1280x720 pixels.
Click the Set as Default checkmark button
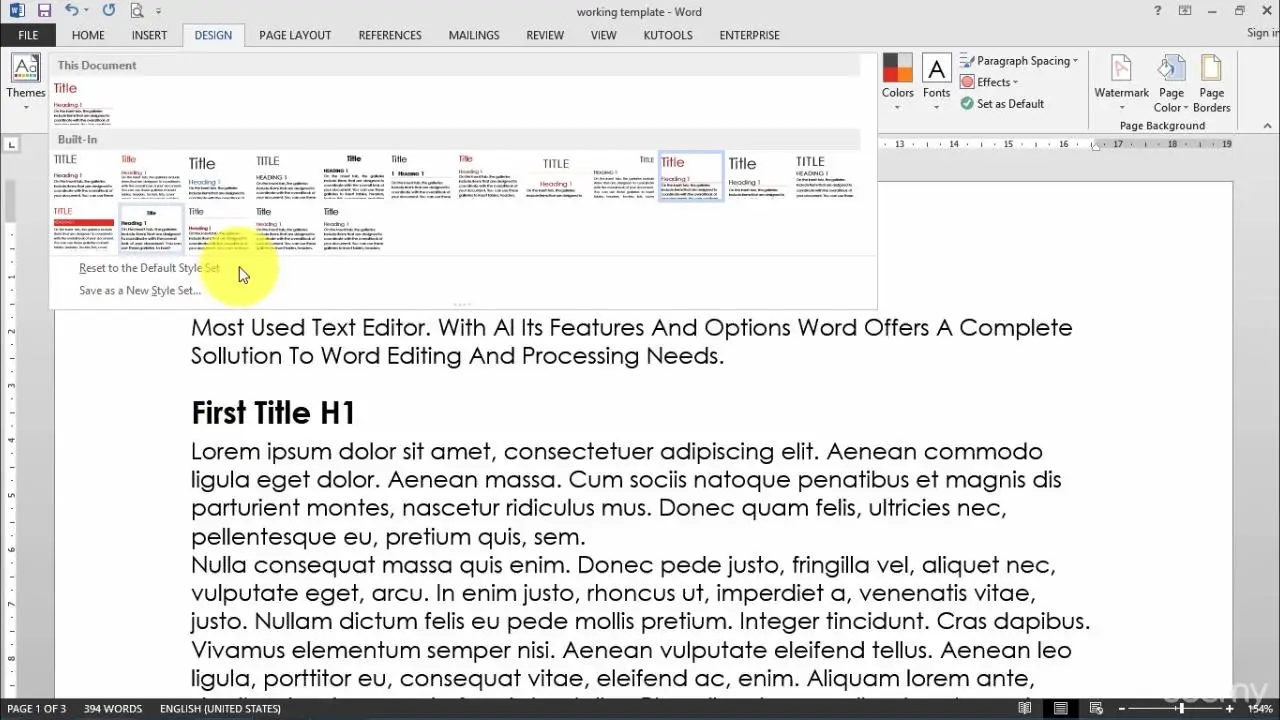coord(1002,104)
